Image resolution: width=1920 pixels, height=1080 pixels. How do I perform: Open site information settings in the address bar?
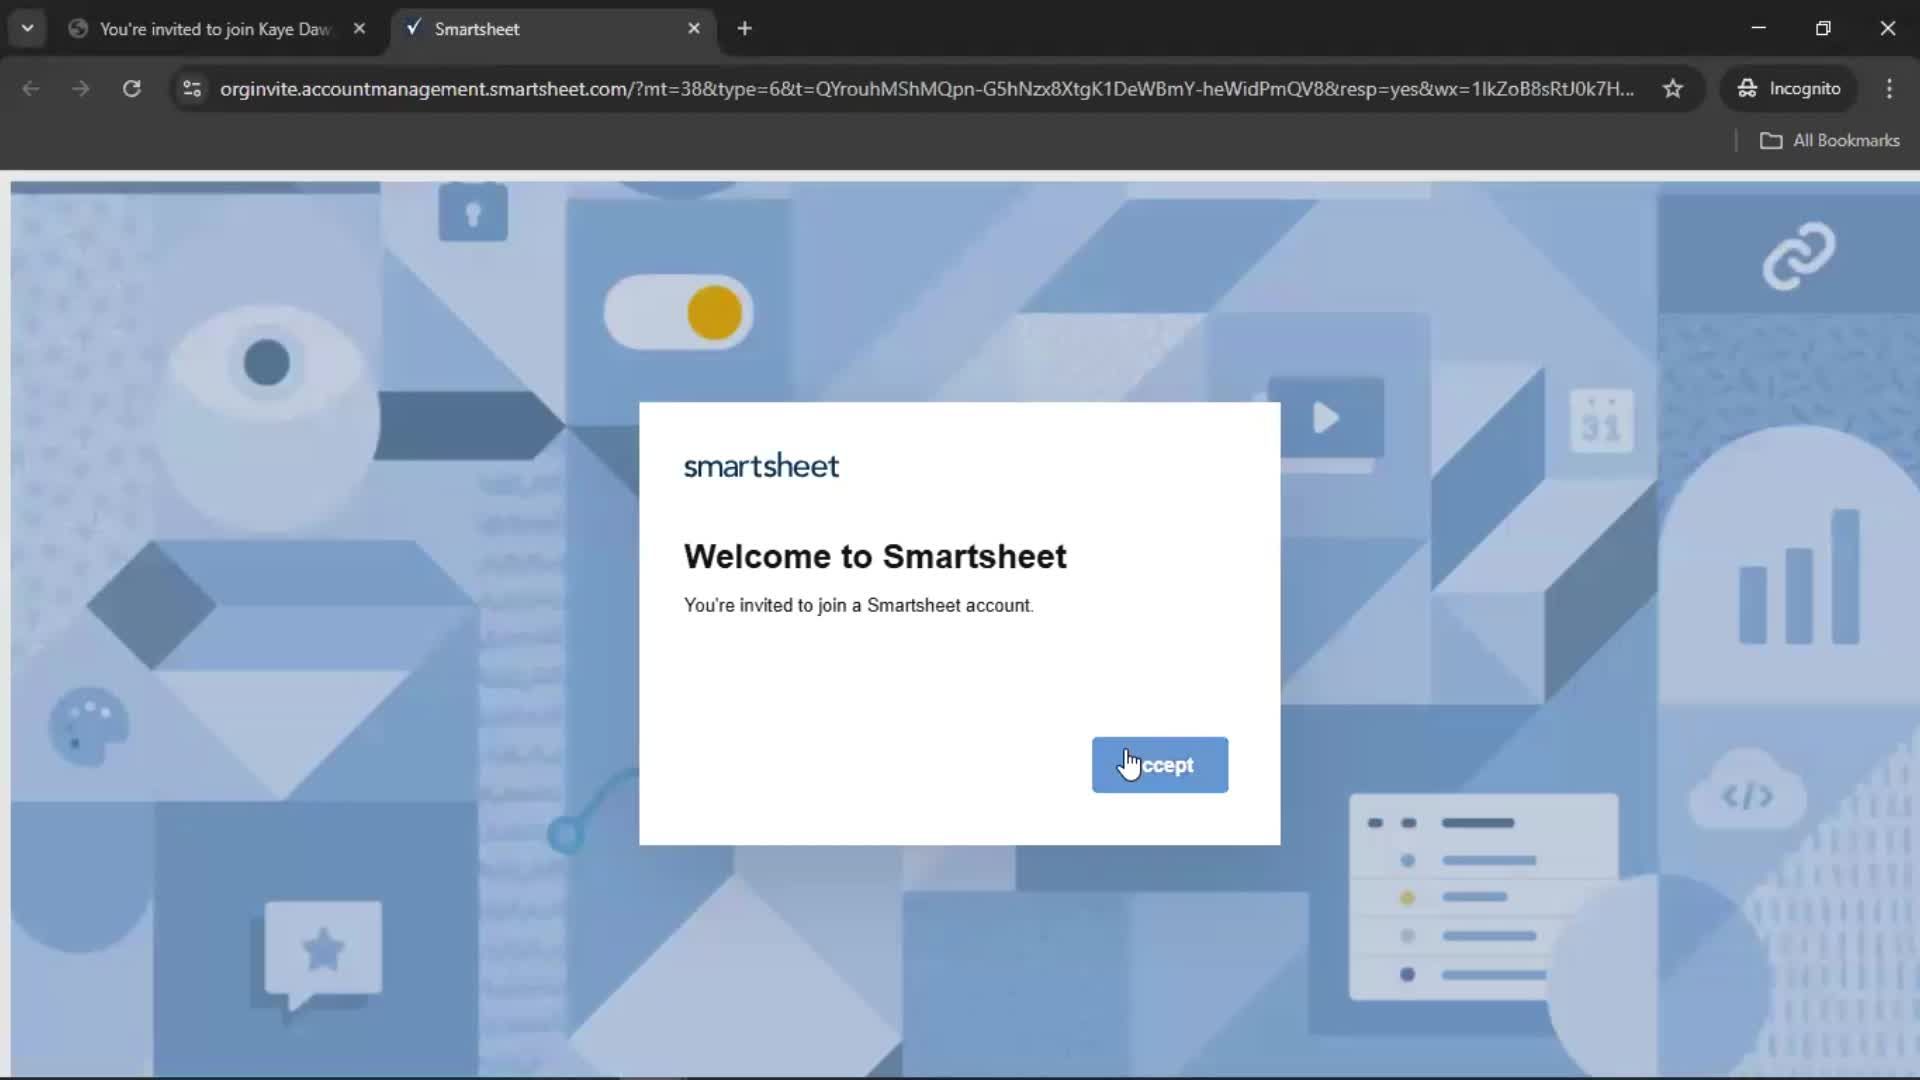pyautogui.click(x=191, y=89)
